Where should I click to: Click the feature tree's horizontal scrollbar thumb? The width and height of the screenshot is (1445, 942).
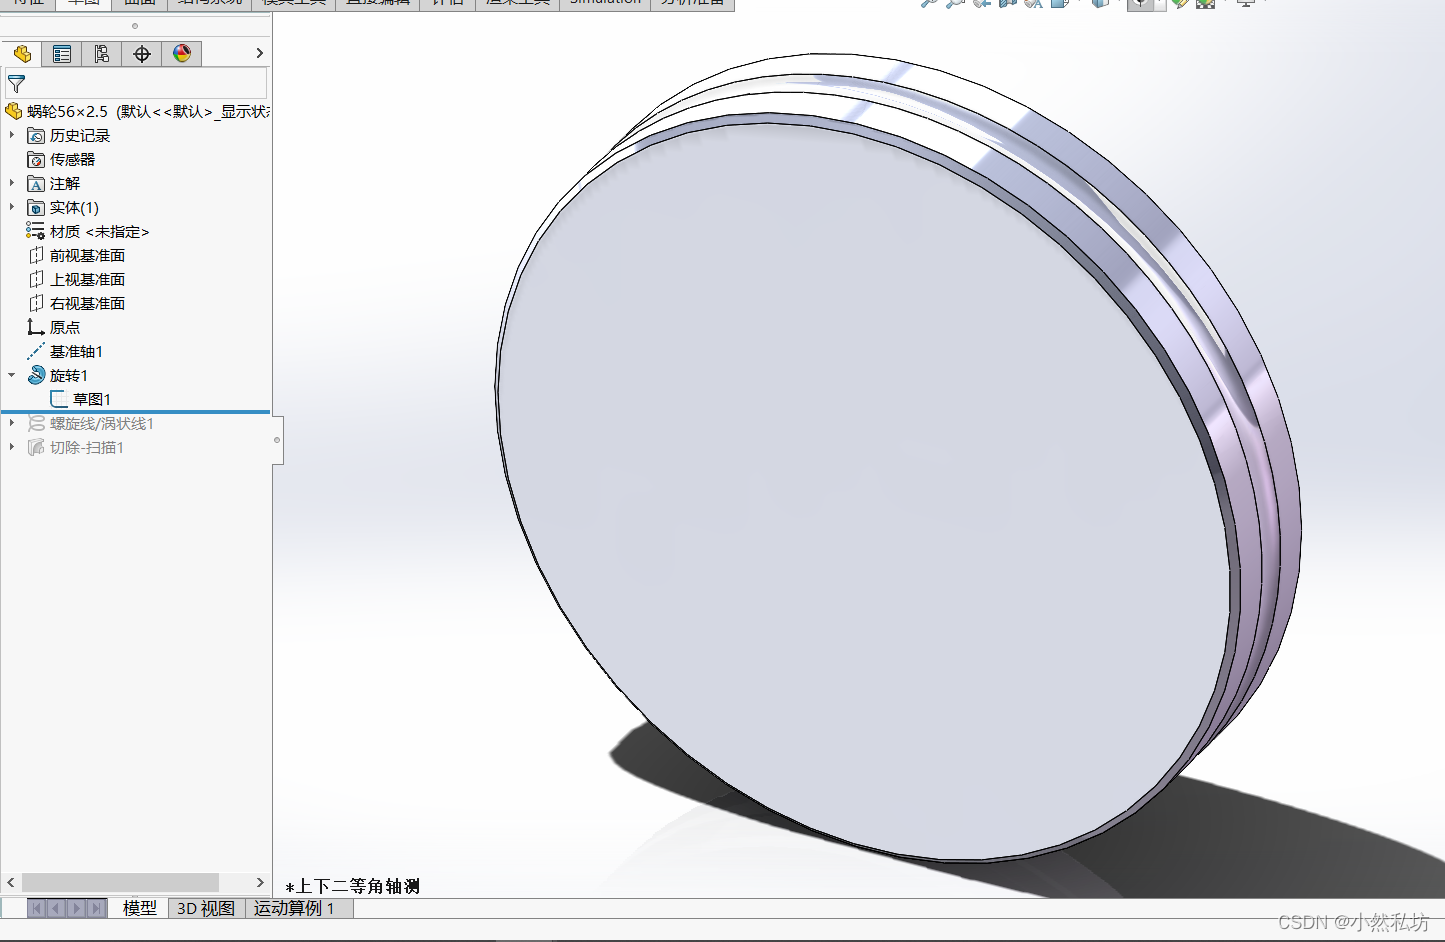pyautogui.click(x=120, y=882)
